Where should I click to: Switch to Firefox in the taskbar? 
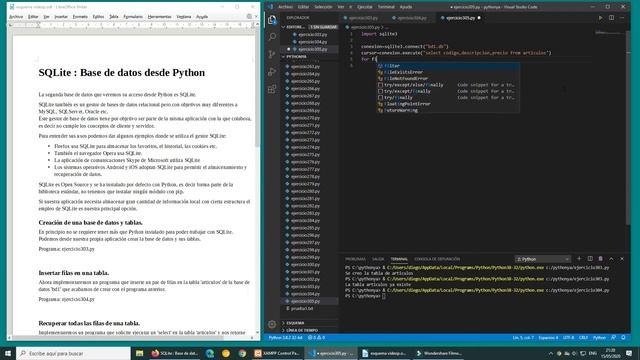[x=175, y=353]
